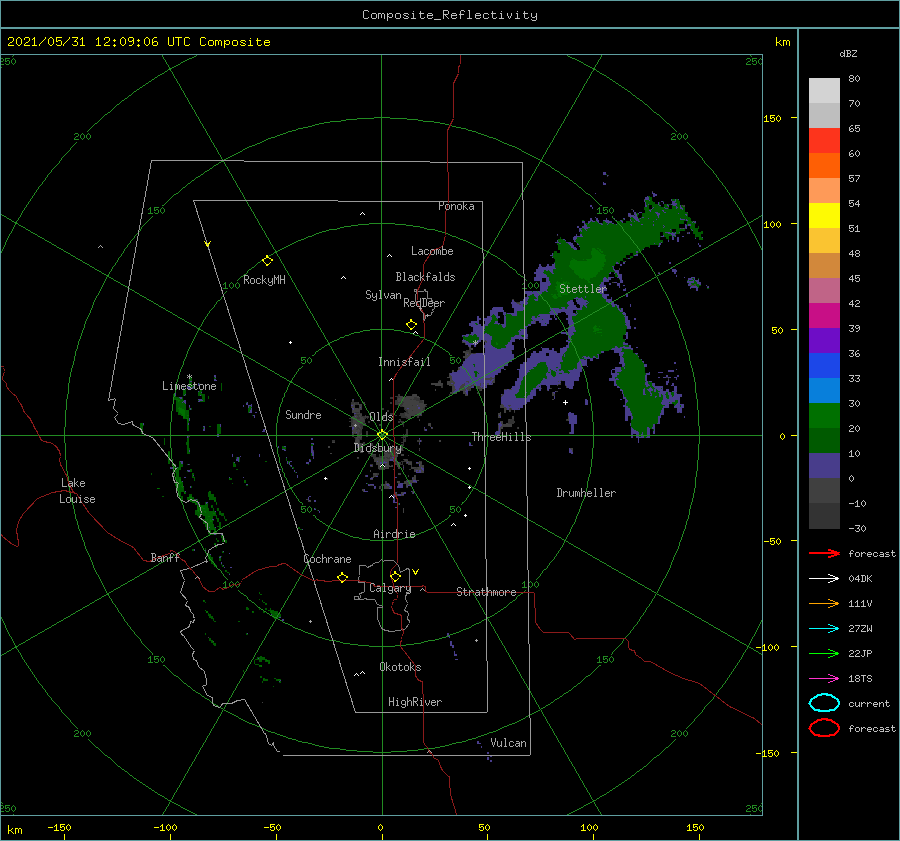Click the Lacombe city label
900x841 pixels.
(x=432, y=251)
